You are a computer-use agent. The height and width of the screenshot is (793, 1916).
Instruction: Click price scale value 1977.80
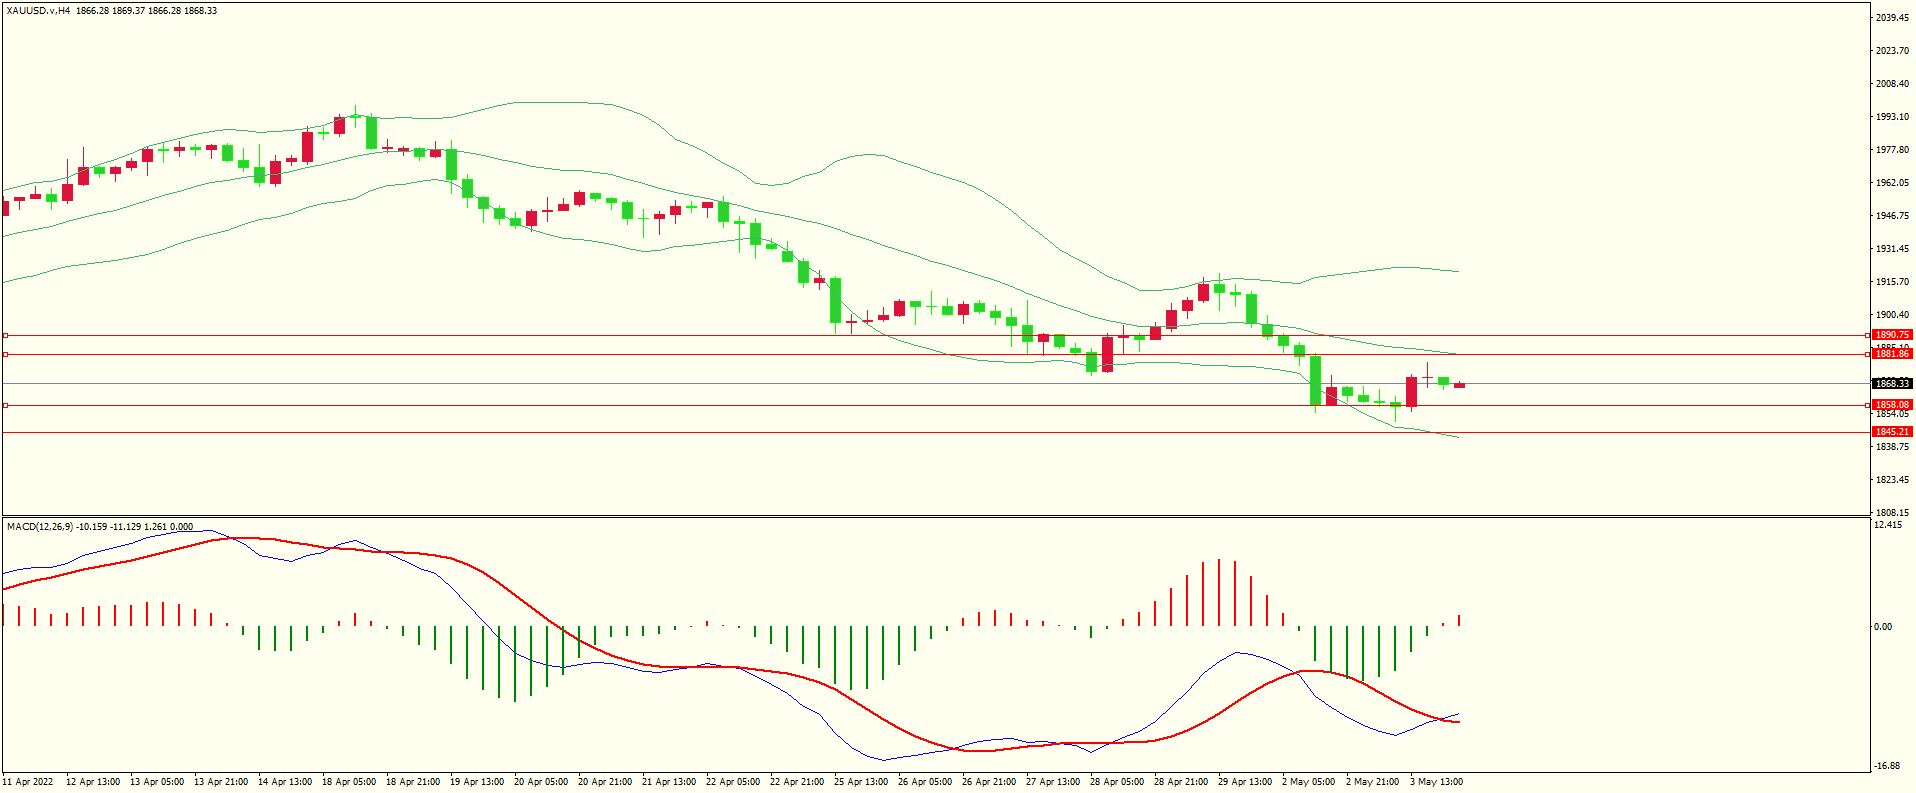pos(1892,150)
